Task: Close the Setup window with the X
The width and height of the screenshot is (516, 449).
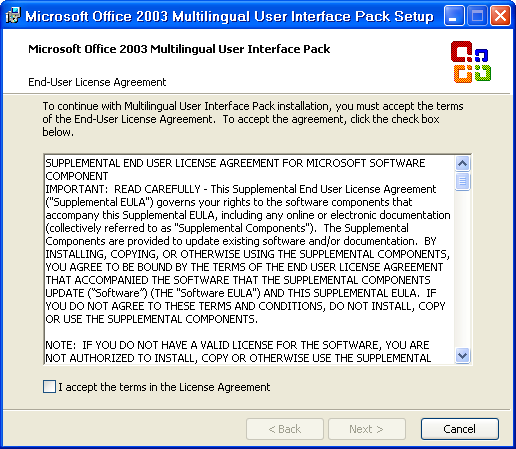Action: point(500,16)
